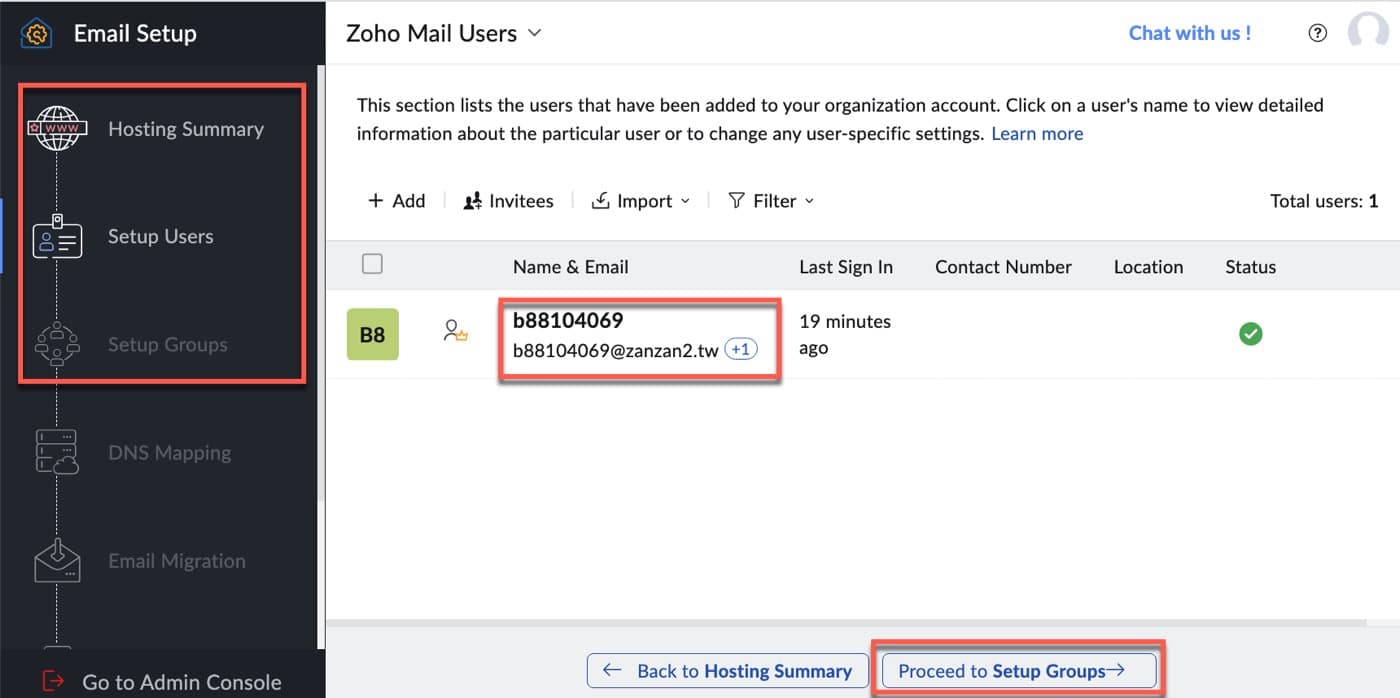Image resolution: width=1400 pixels, height=698 pixels.
Task: Click the B8 user avatar badge
Action: 372,335
